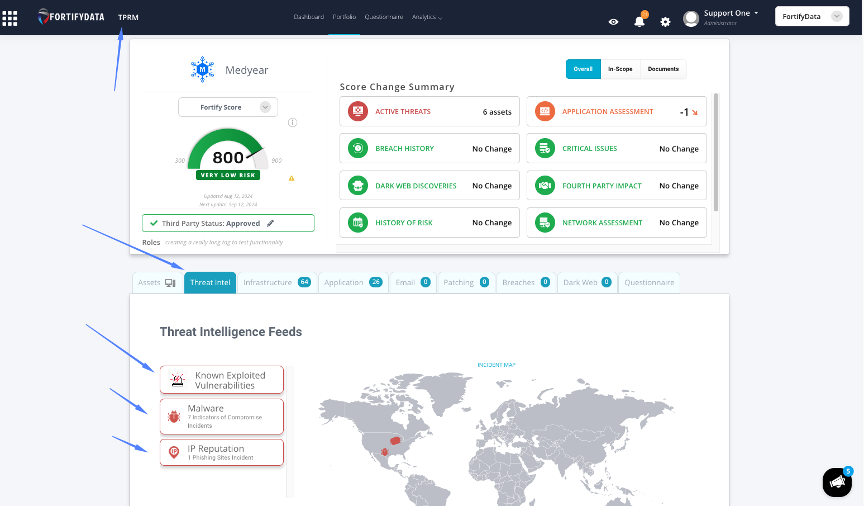Open ACTIVE THREATS link
This screenshot has width=864, height=506.
[403, 111]
